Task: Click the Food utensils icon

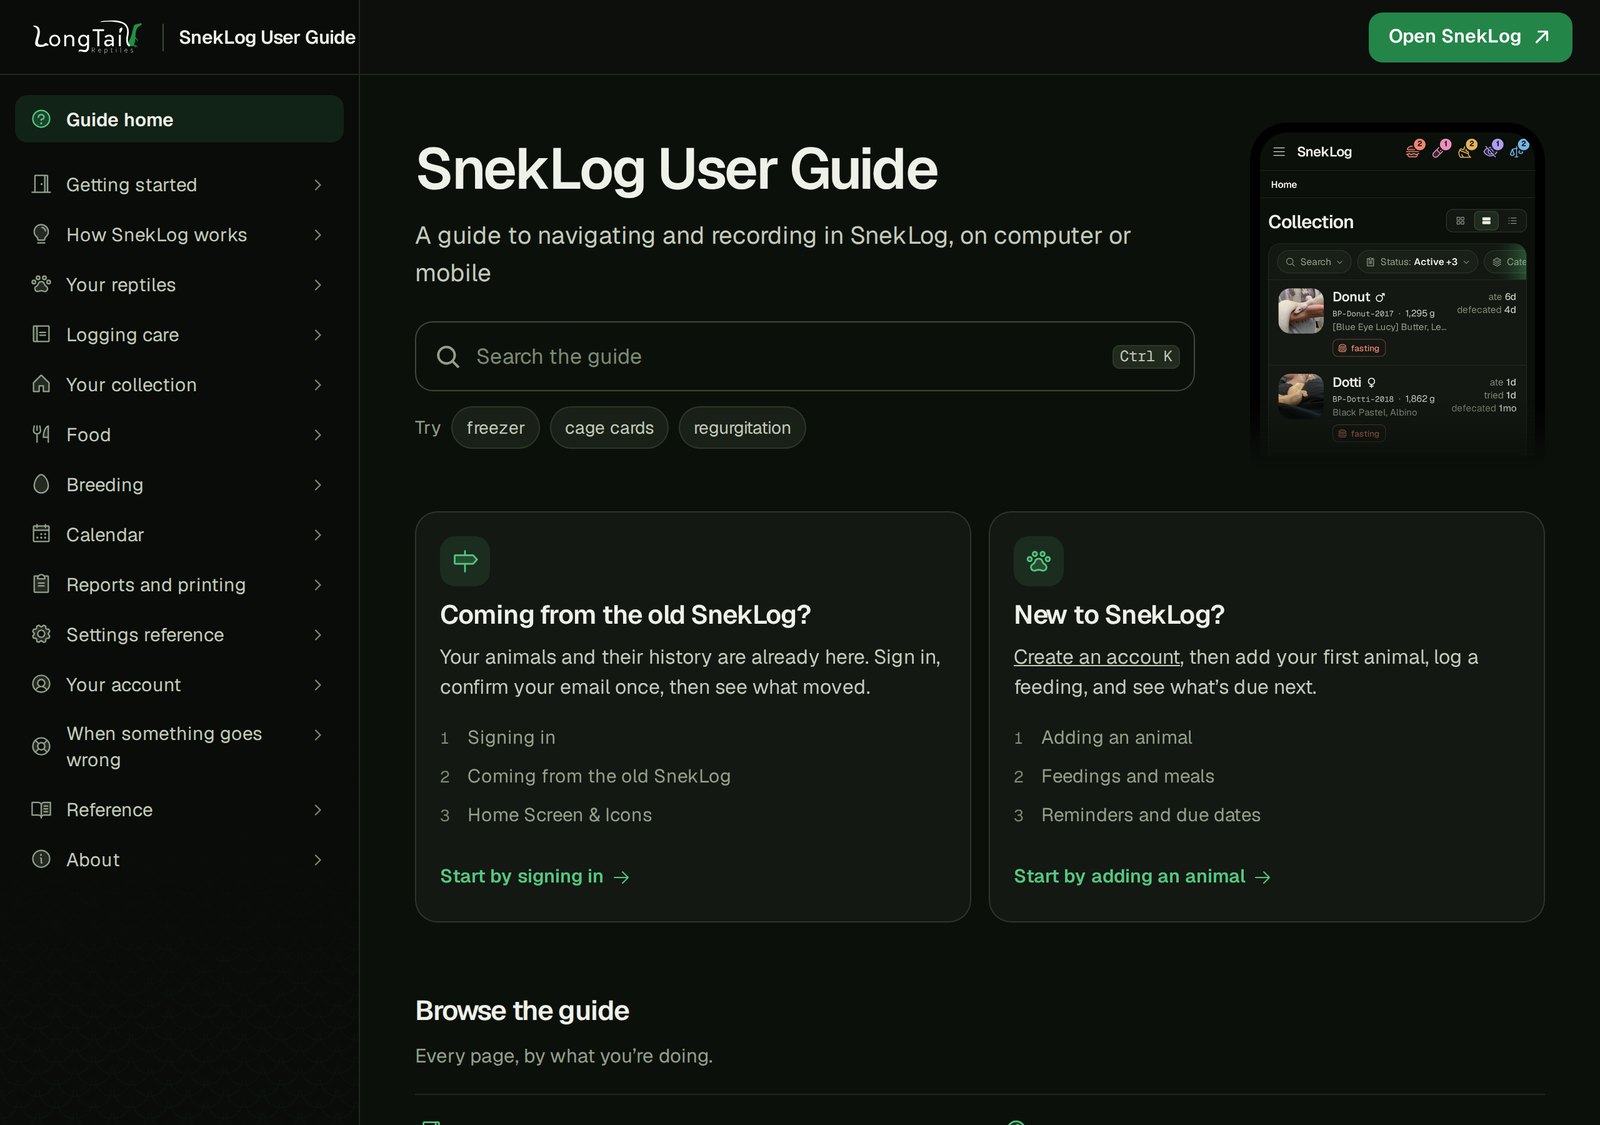Action: coord(41,434)
